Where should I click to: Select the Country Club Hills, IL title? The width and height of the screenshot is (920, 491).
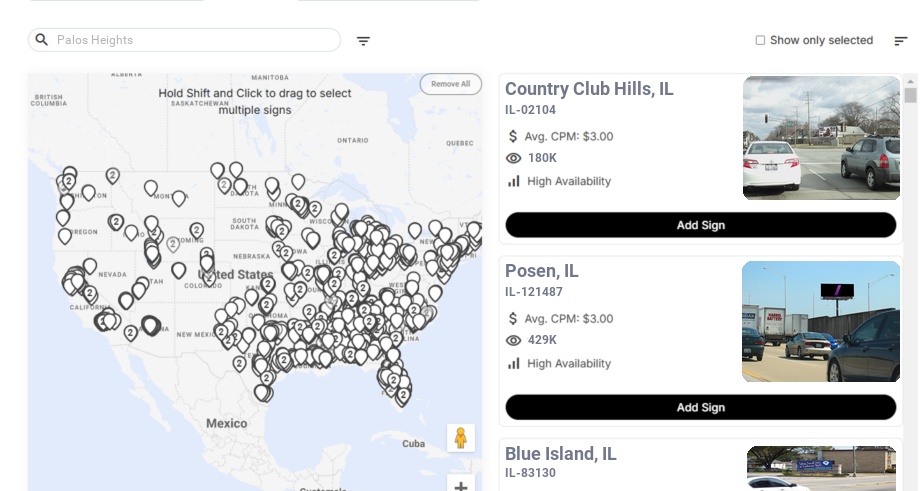[589, 89]
